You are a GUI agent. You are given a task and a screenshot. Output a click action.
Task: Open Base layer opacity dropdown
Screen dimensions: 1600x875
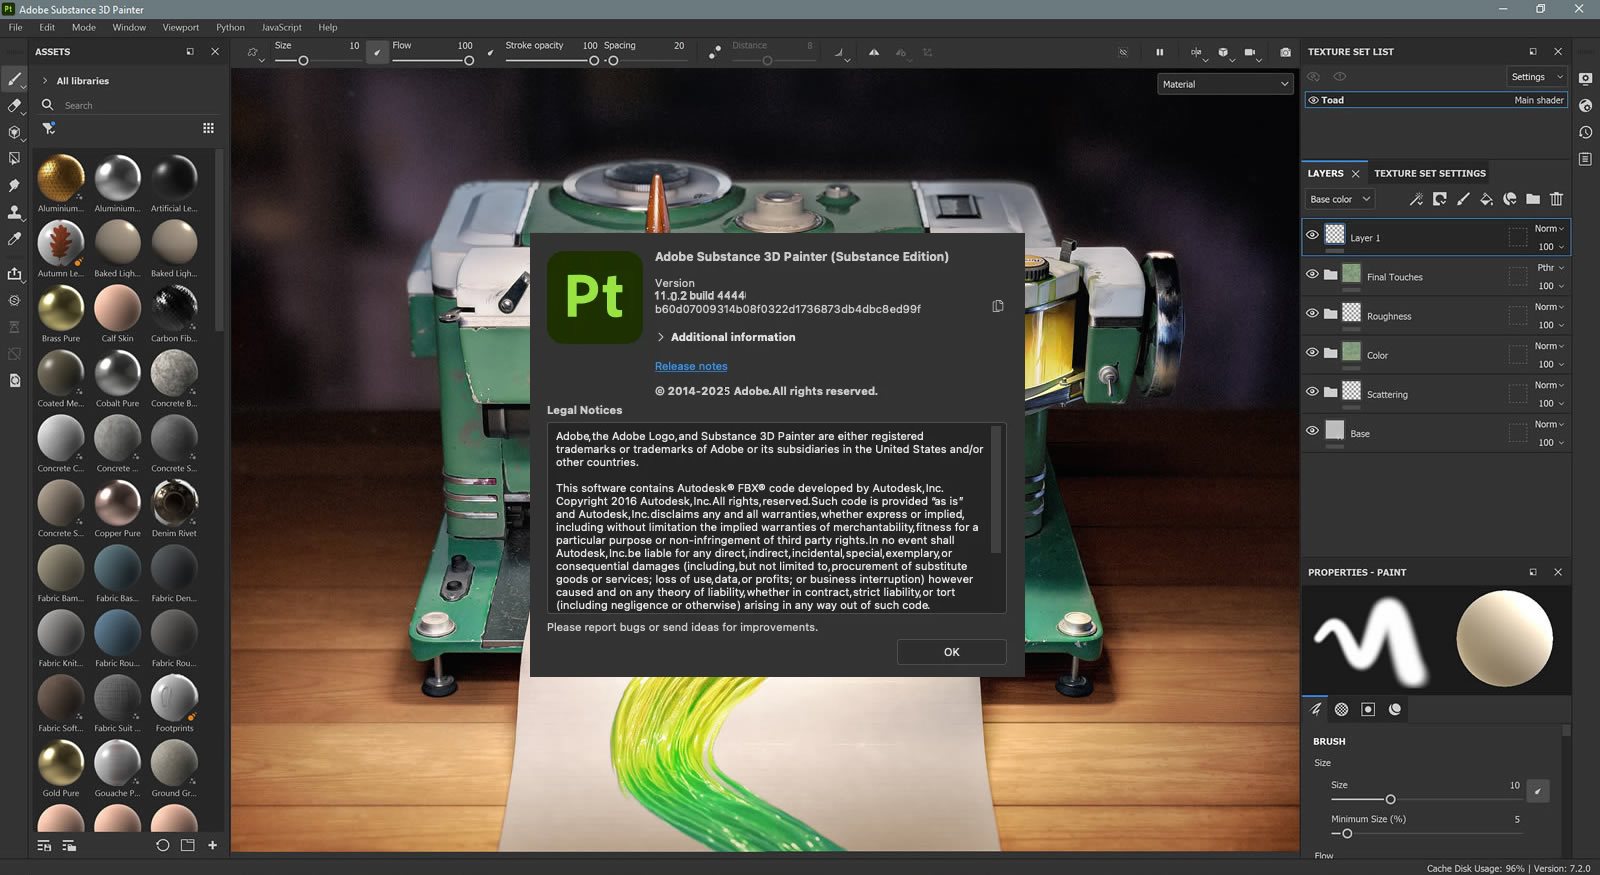(1551, 442)
